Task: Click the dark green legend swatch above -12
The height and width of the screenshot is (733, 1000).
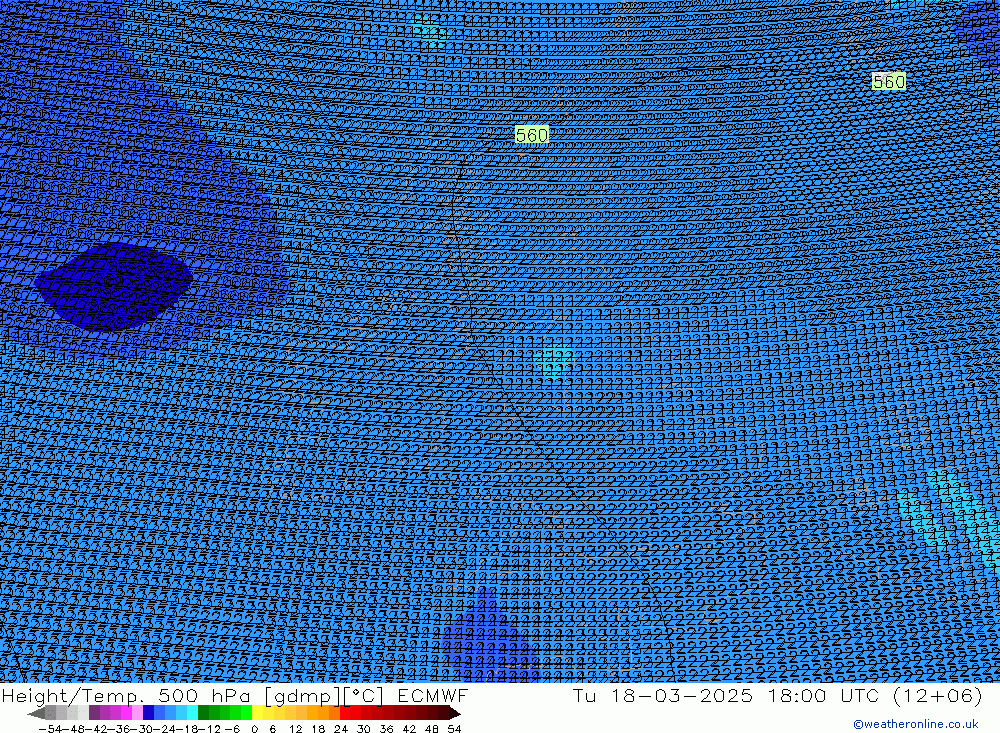Action: click(x=203, y=713)
